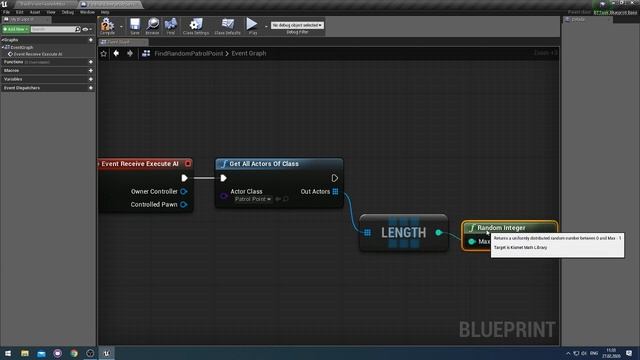Open the Asset menu
Screen dimensions: 640x360
click(x=35, y=12)
